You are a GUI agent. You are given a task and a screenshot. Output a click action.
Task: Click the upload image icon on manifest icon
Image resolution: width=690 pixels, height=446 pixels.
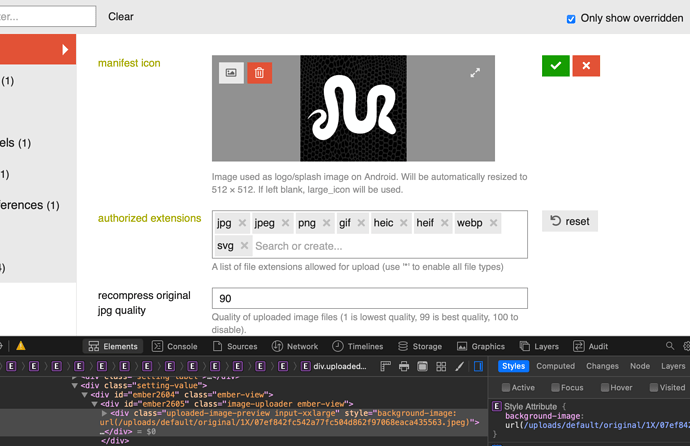pyautogui.click(x=231, y=73)
